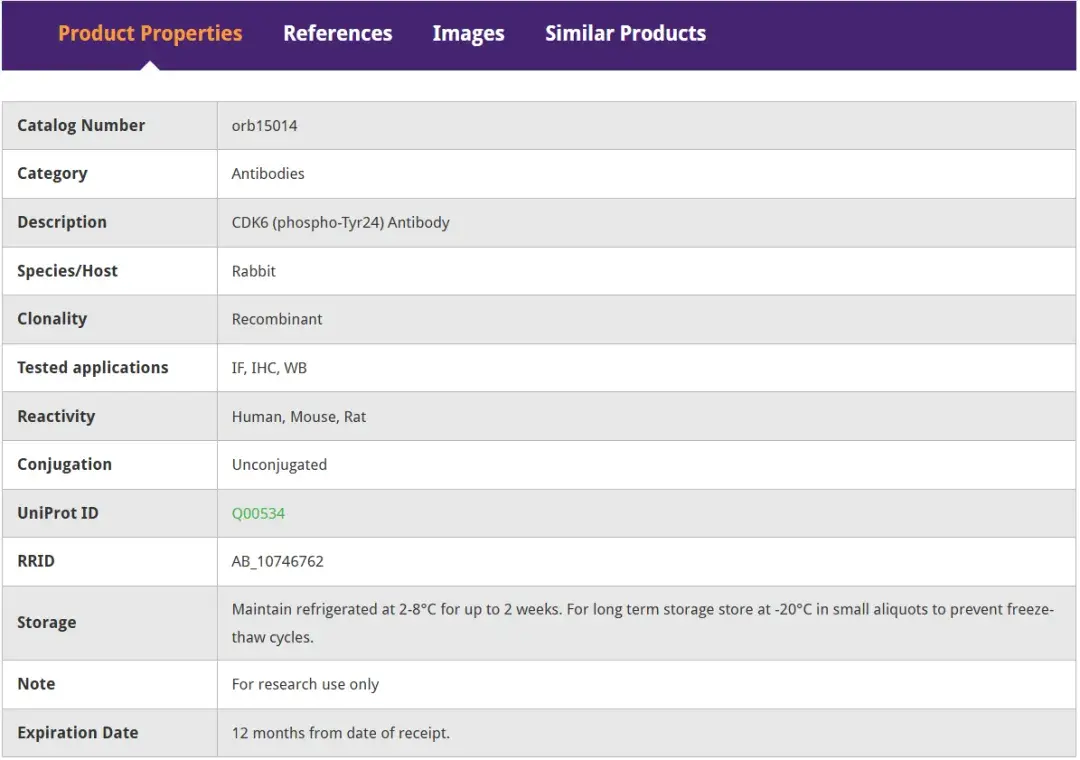Switch to the References tab

pos(337,34)
